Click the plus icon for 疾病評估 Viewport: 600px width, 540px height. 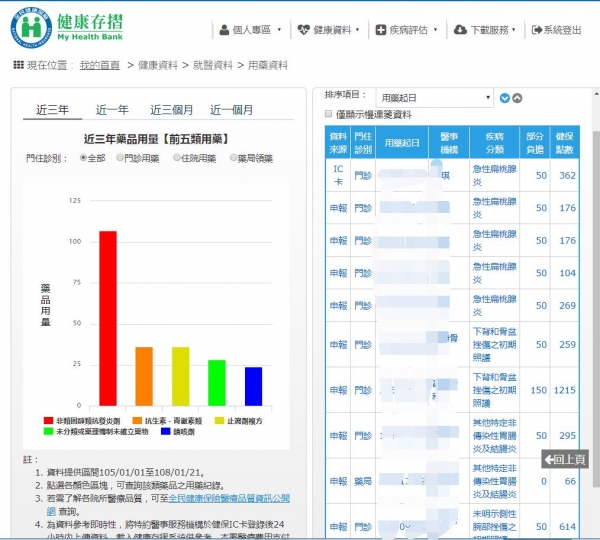381,30
